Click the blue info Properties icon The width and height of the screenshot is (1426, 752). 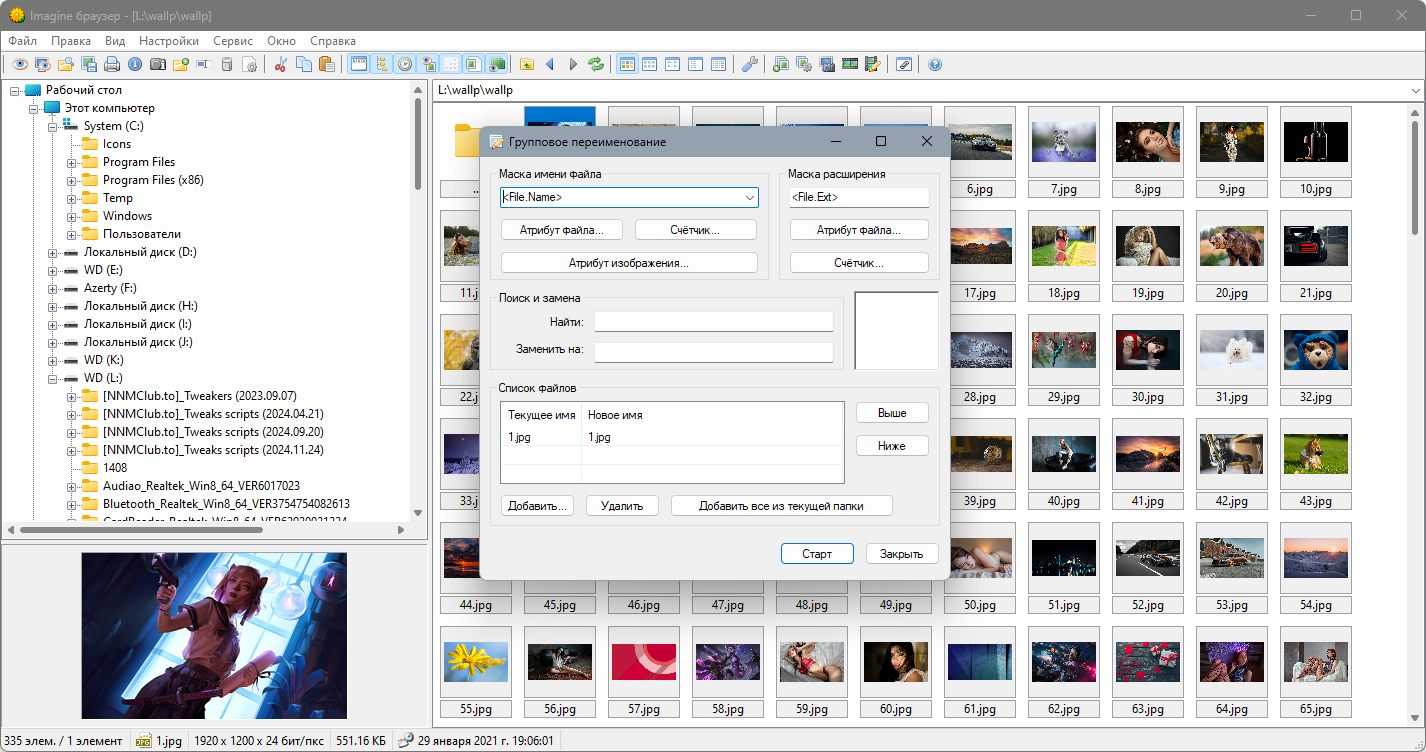pos(134,64)
